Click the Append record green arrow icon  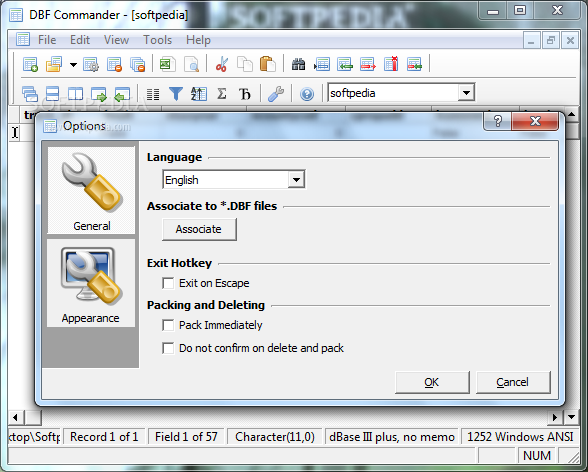345,64
